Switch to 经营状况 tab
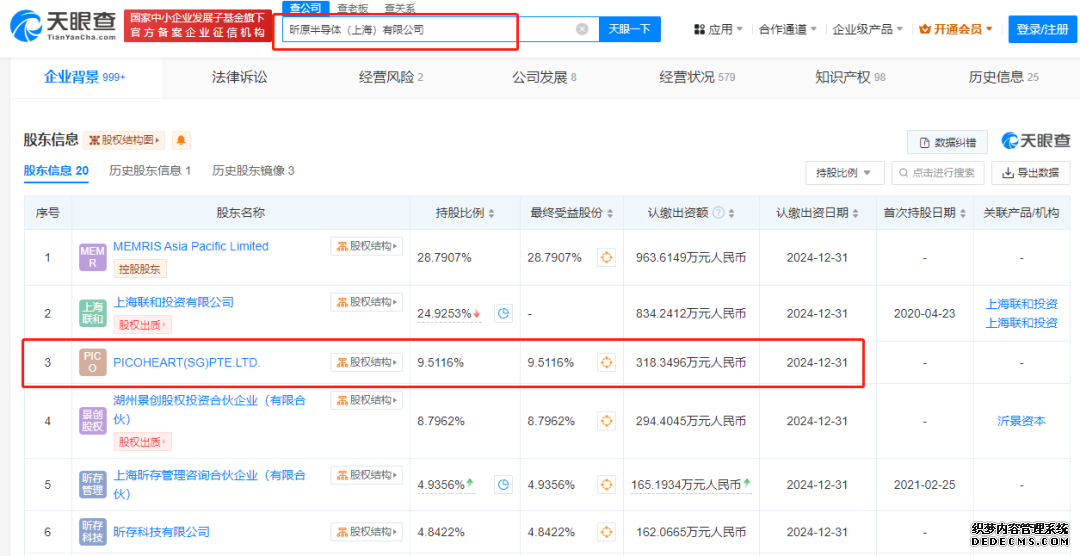Image resolution: width=1080 pixels, height=556 pixels. click(697, 77)
